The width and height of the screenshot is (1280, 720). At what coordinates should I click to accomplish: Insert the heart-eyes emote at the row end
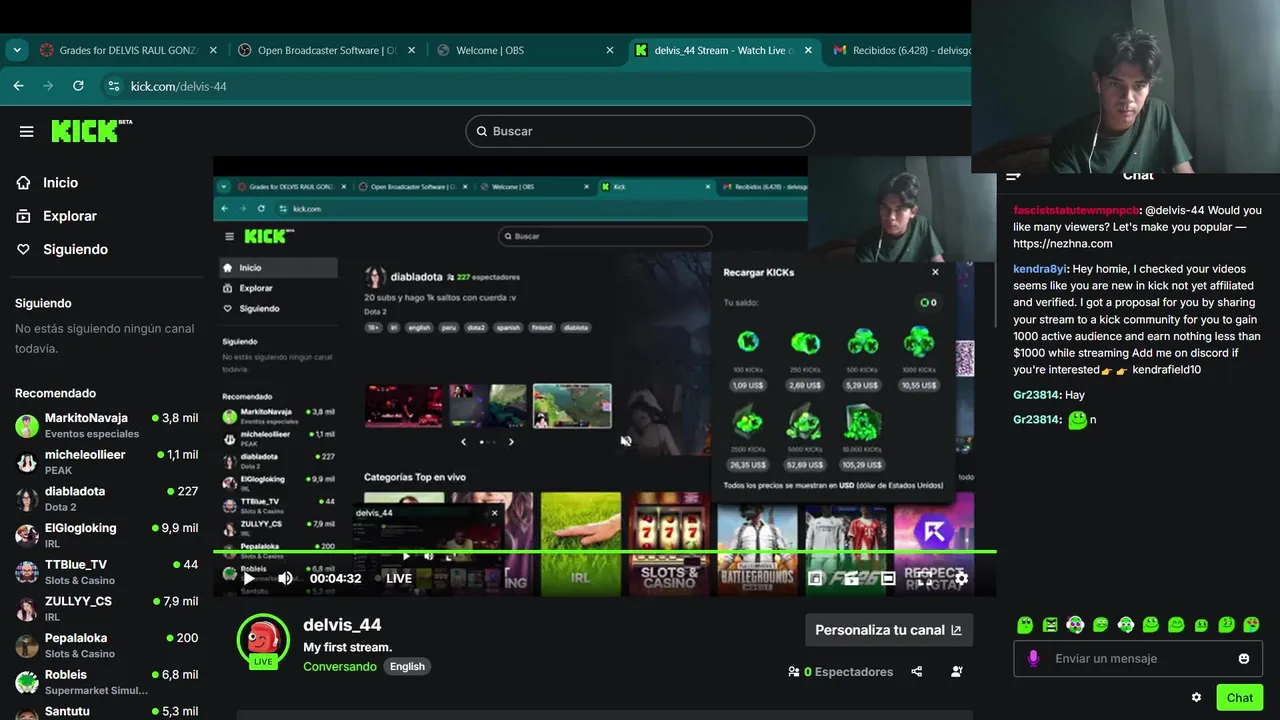pyautogui.click(x=1251, y=625)
